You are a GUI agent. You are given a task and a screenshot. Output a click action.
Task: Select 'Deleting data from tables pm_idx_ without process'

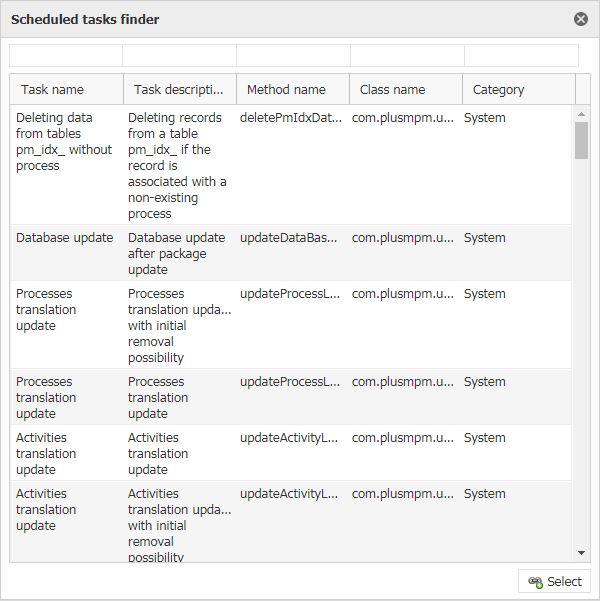point(64,141)
